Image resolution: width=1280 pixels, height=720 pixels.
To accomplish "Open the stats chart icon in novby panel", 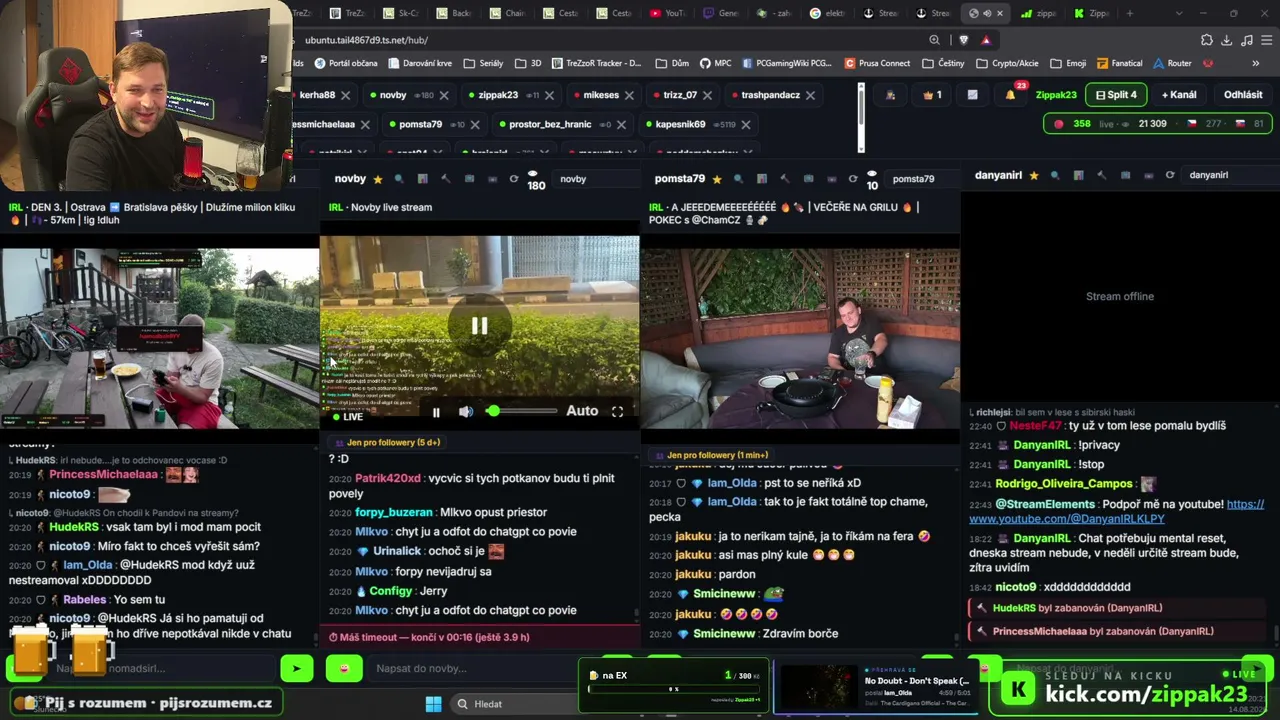I will [422, 179].
